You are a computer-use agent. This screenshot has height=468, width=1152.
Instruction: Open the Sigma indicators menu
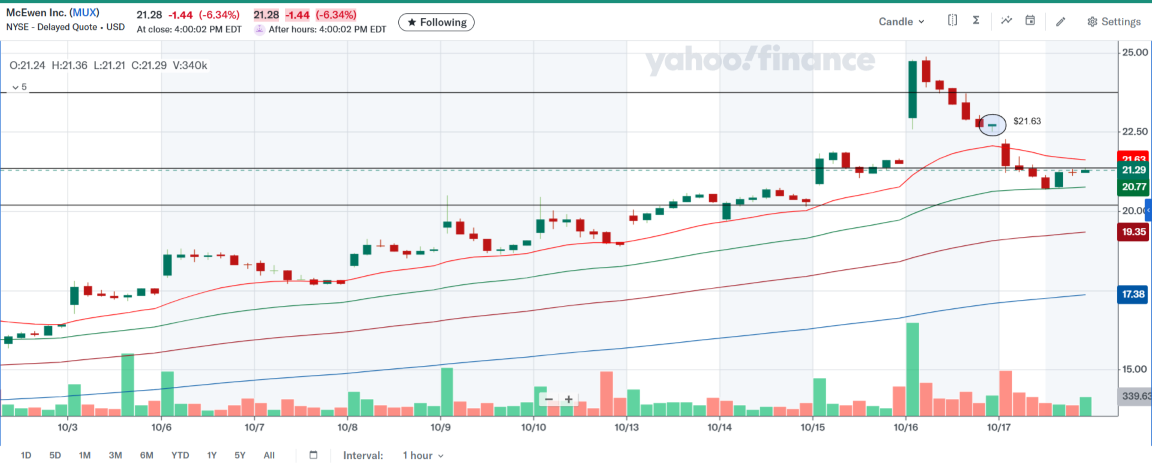976,21
